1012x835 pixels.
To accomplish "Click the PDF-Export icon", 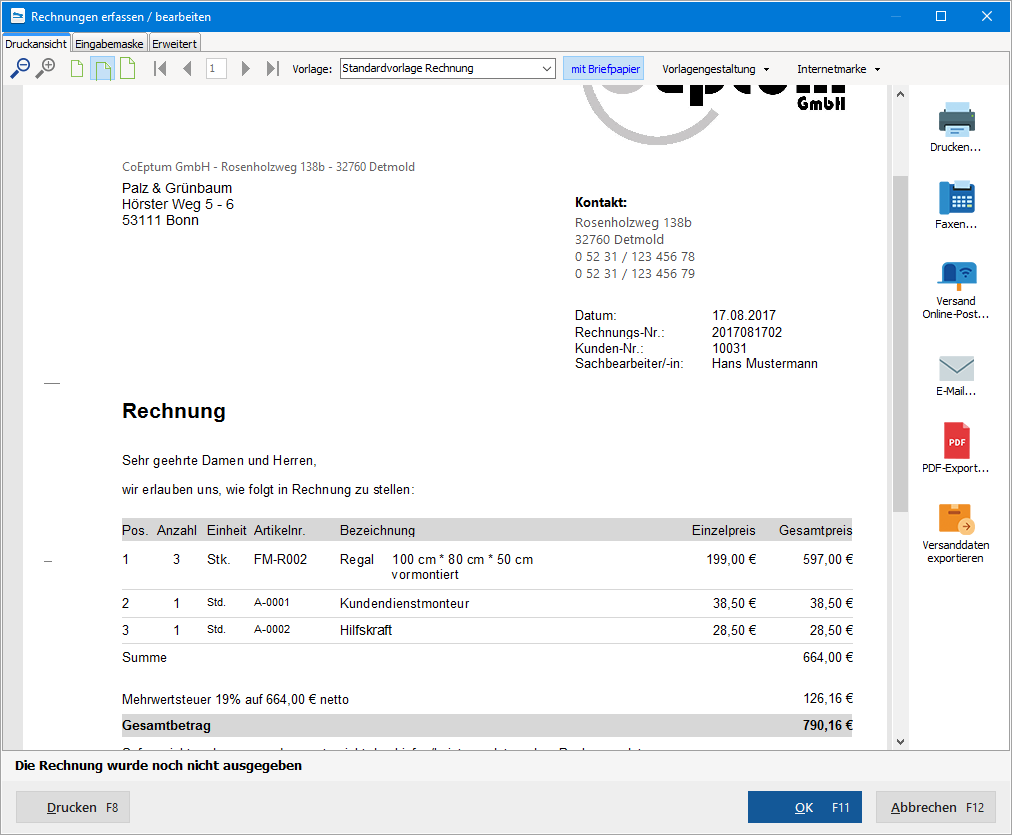I will coord(956,440).
